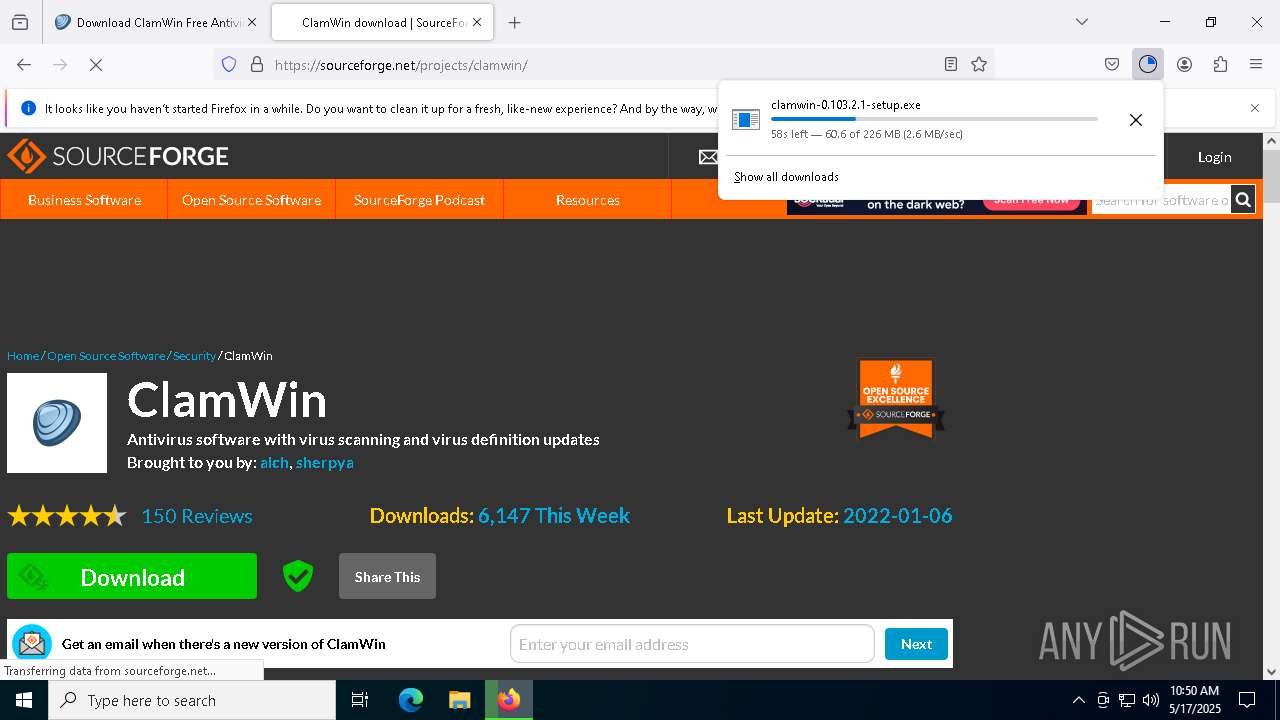Open 150 Reviews link
This screenshot has width=1280, height=720.
pos(197,516)
